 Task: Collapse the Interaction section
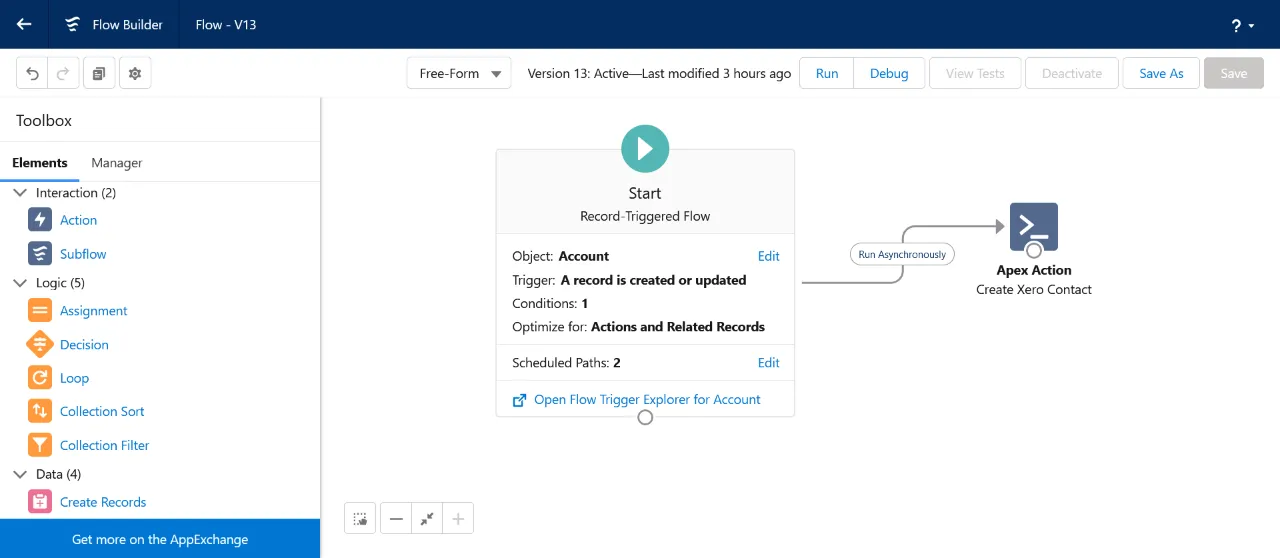pos(20,192)
